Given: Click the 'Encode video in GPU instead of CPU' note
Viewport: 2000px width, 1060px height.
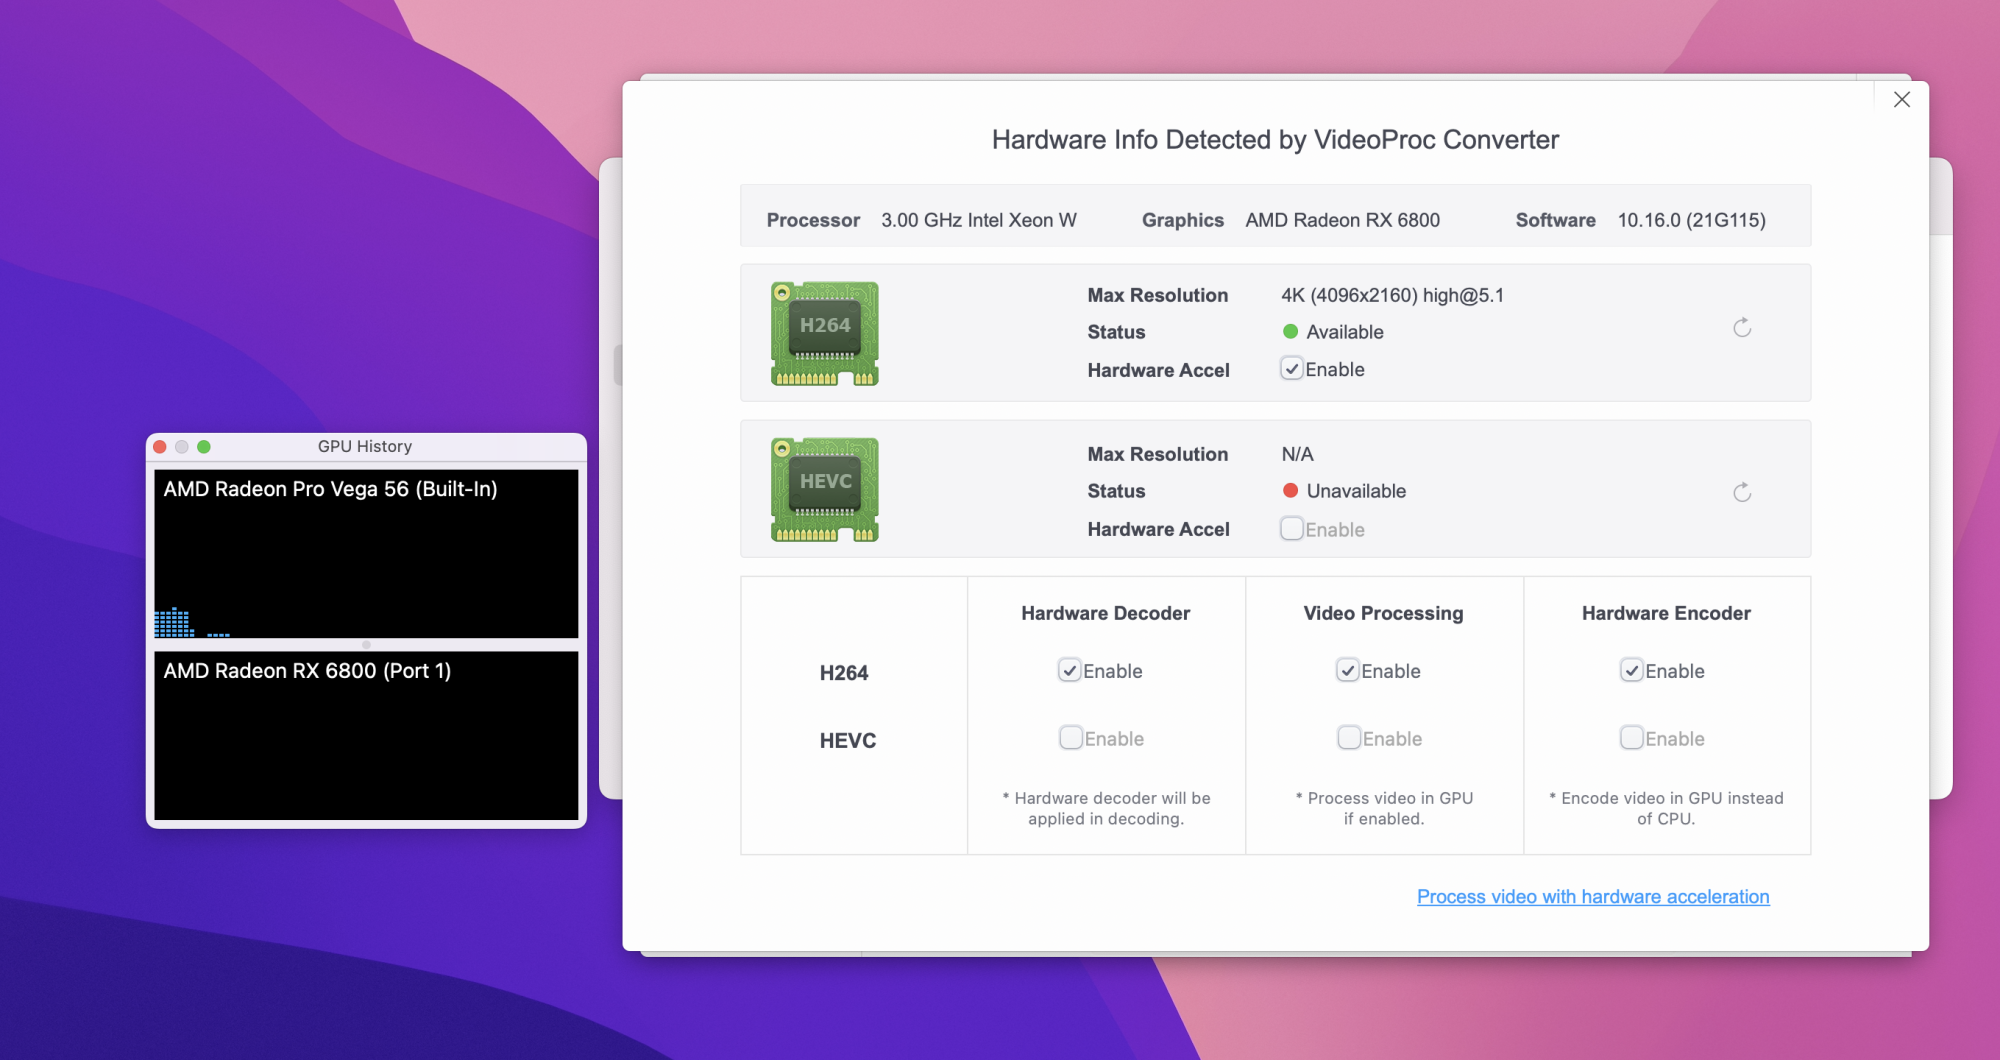Looking at the screenshot, I should coord(1666,808).
